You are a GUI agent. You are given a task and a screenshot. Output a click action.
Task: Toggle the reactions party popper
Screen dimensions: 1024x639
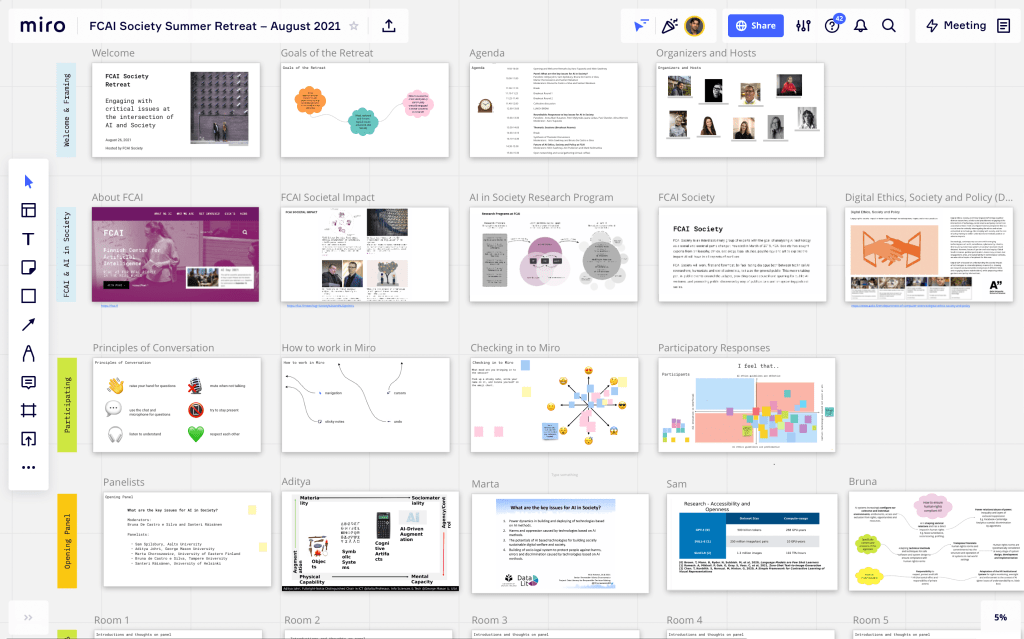coord(669,26)
